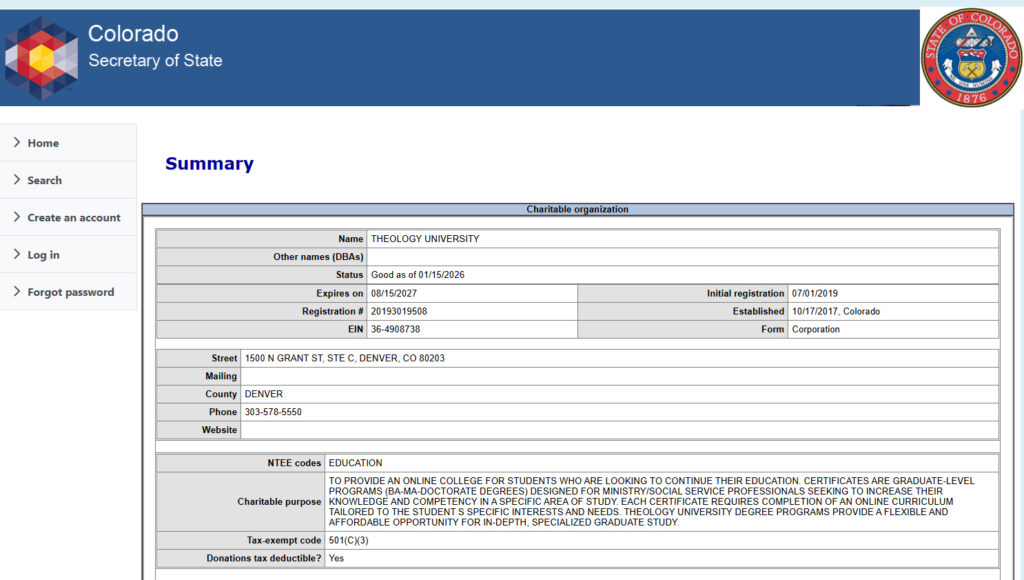Click the phone number 303-578-5550
The image size is (1024, 580).
[273, 412]
